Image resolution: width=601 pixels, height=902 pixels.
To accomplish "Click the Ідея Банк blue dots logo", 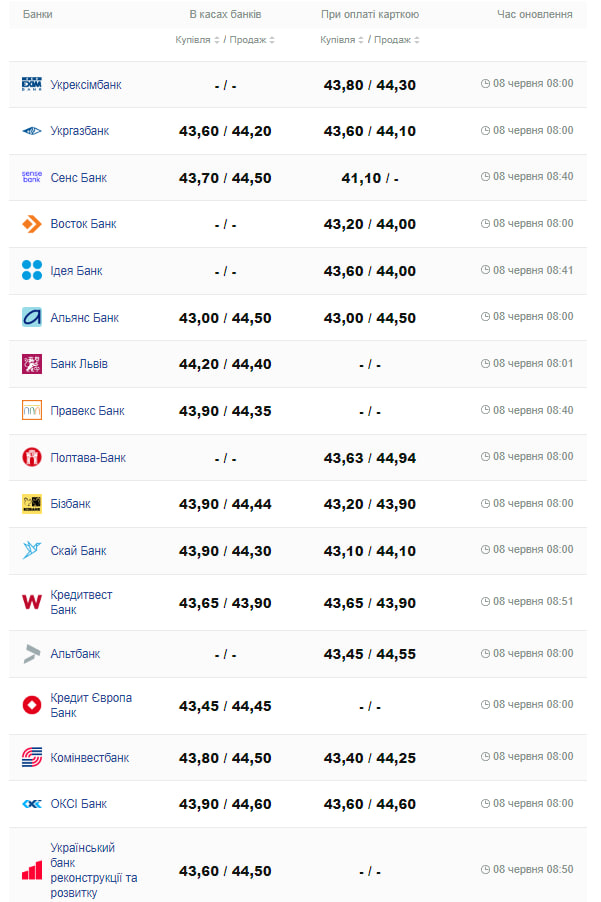I will coord(32,270).
